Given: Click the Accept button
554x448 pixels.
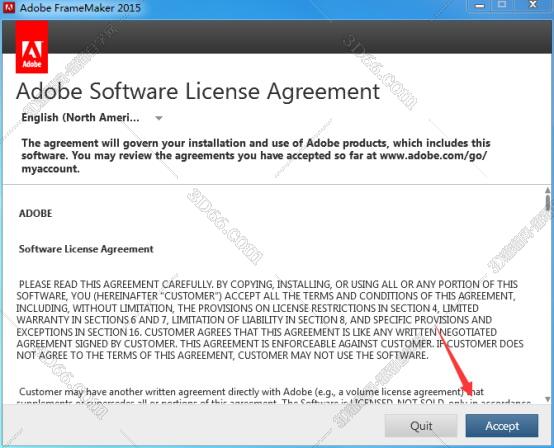Looking at the screenshot, I should [x=502, y=425].
